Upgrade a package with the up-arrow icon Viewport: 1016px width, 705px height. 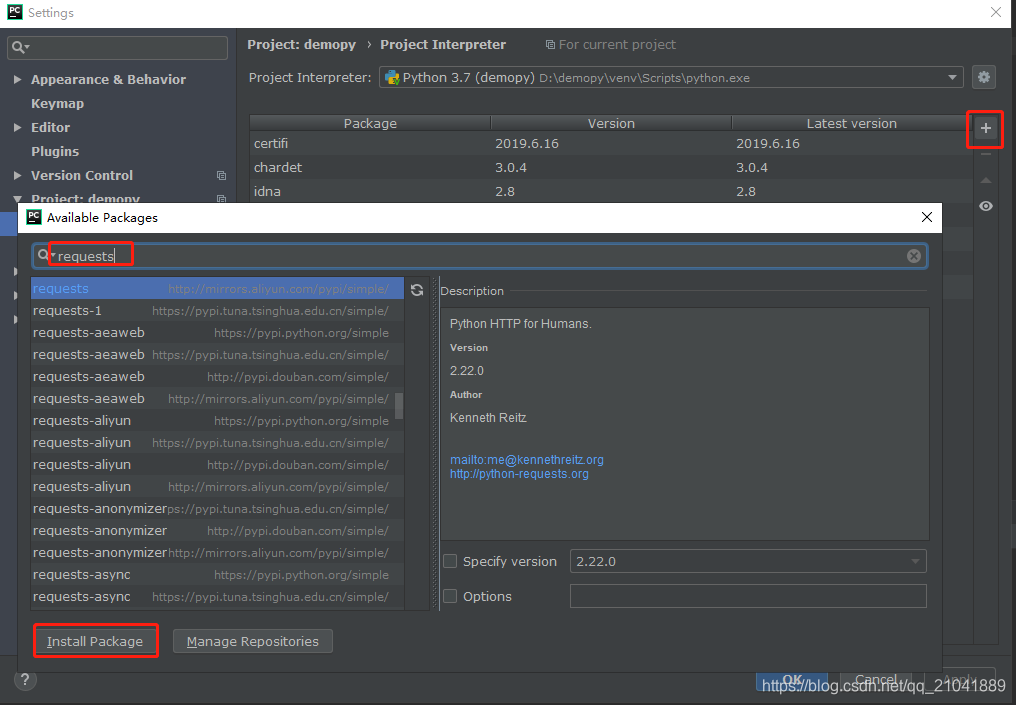pos(985,180)
